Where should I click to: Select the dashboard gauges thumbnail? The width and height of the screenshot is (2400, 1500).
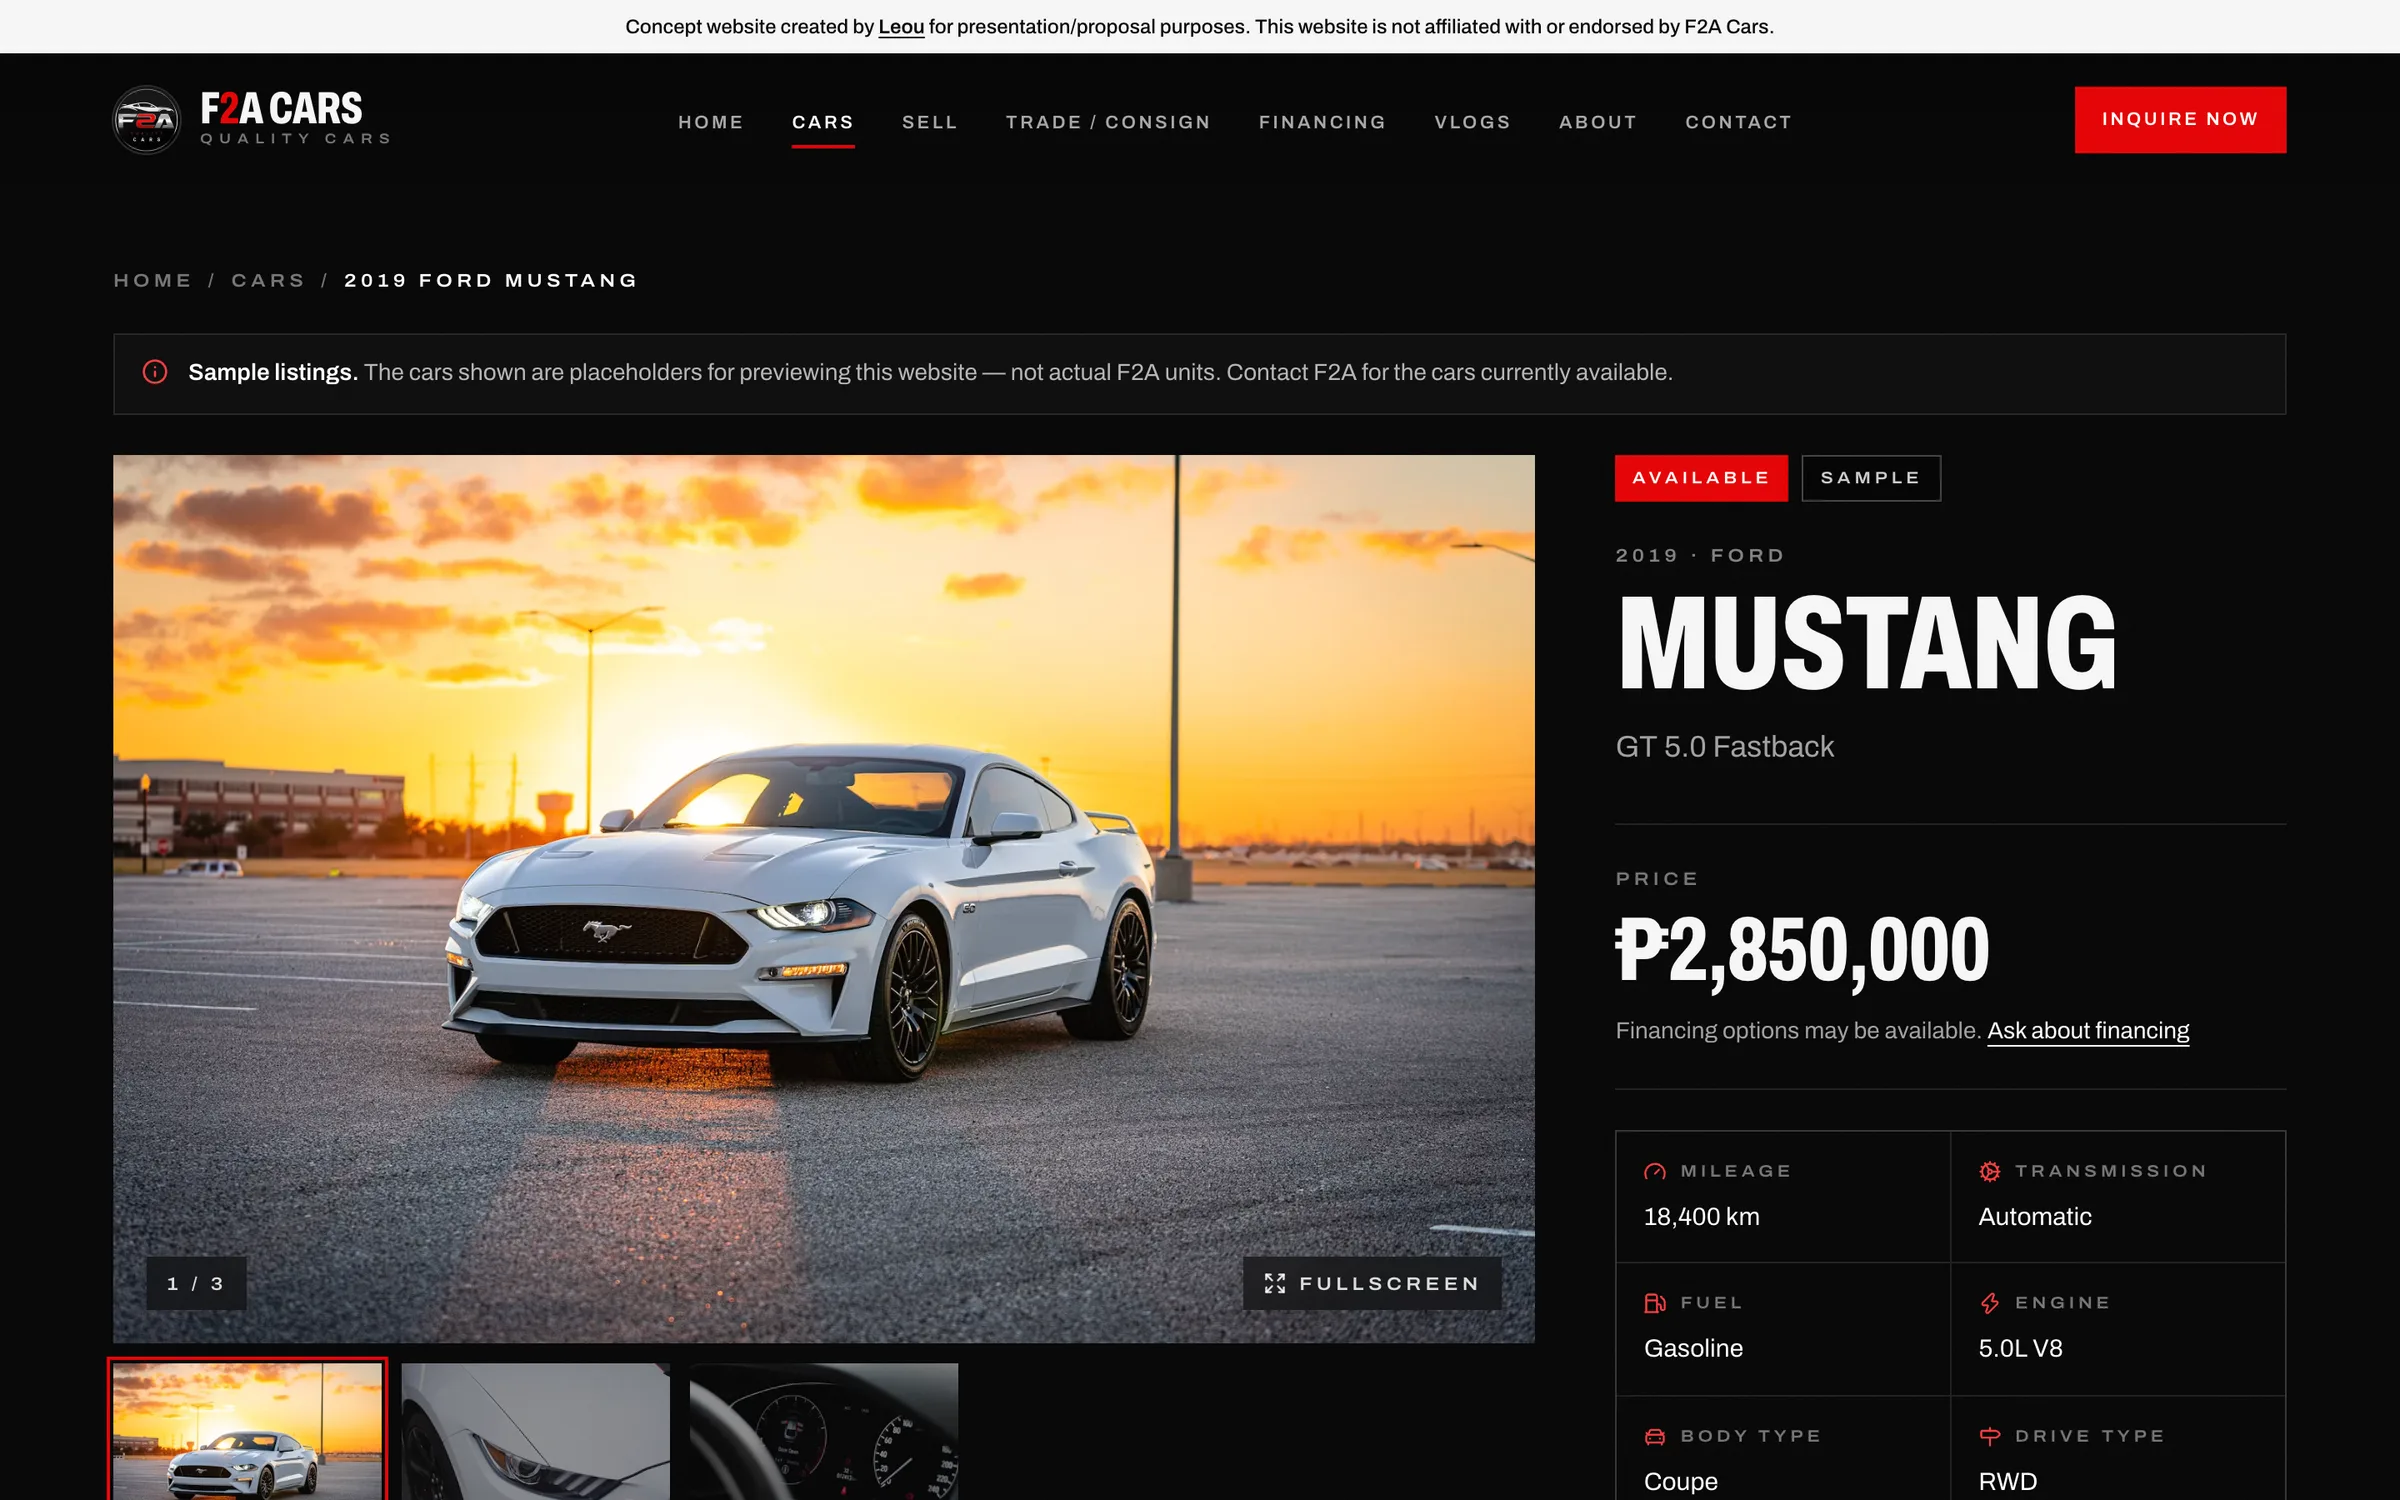(x=823, y=1431)
